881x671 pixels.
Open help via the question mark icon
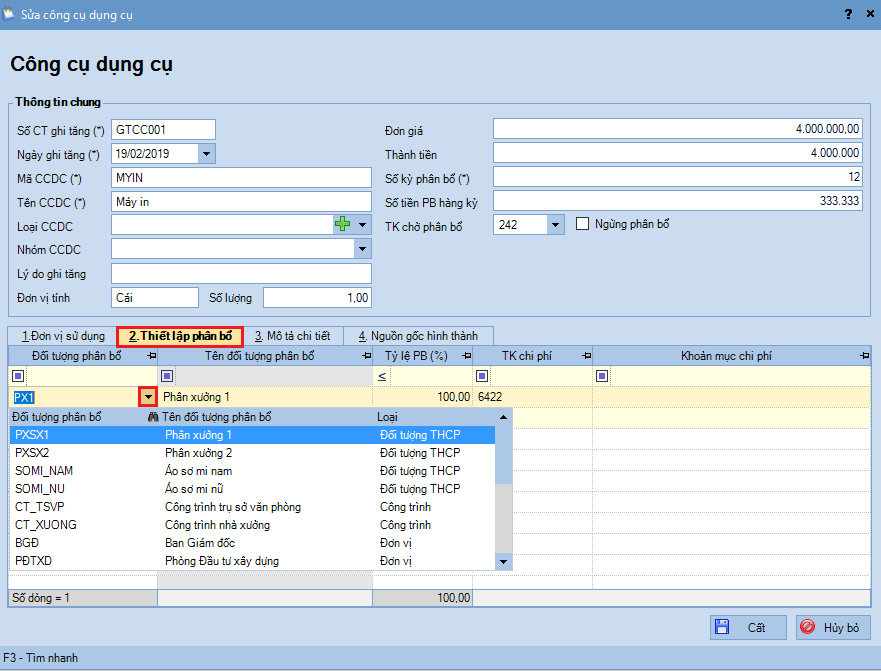849,14
